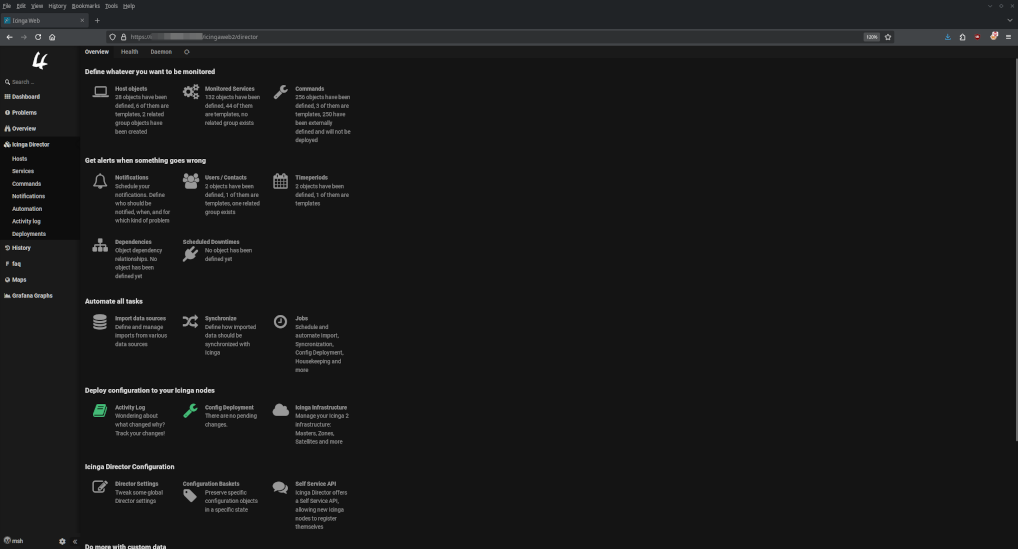Screen dimensions: 1018x549
Task: Click the Config Deployment link
Action: (229, 408)
